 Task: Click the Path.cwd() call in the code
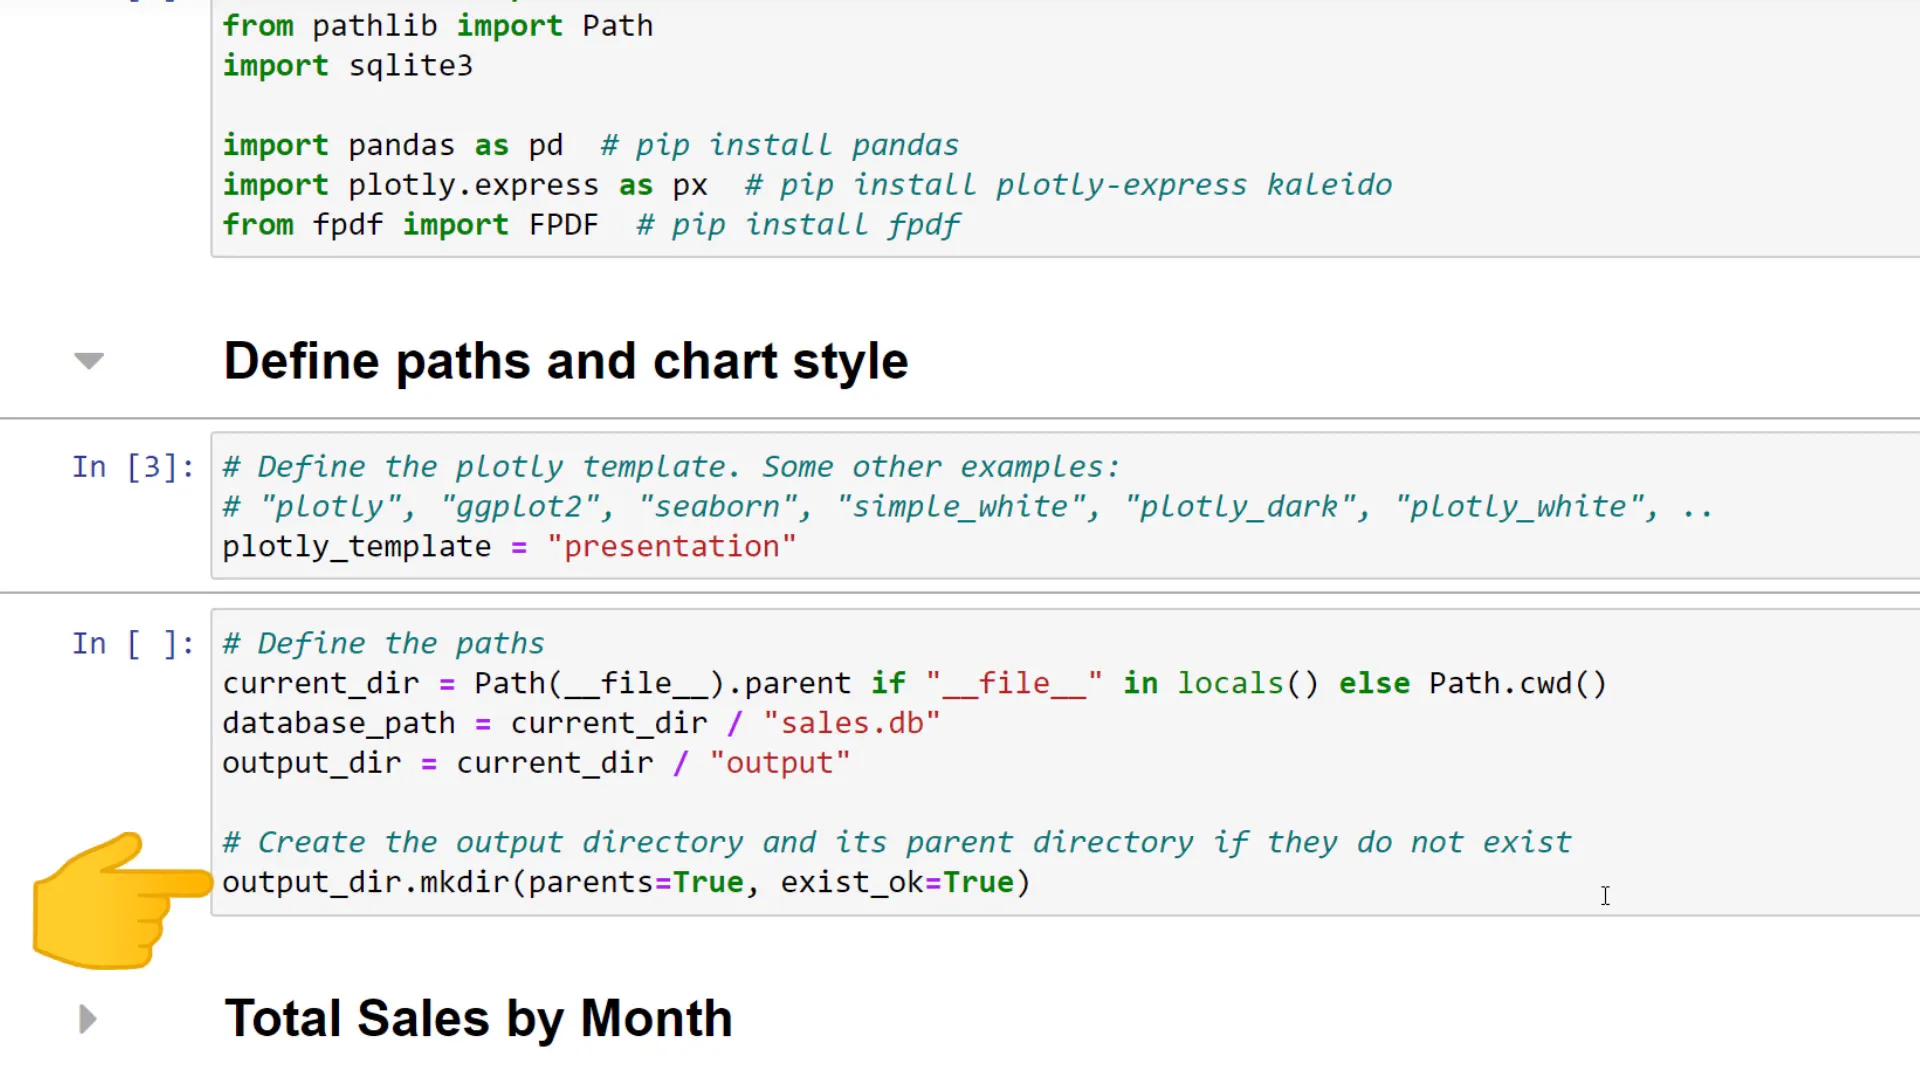point(1514,682)
